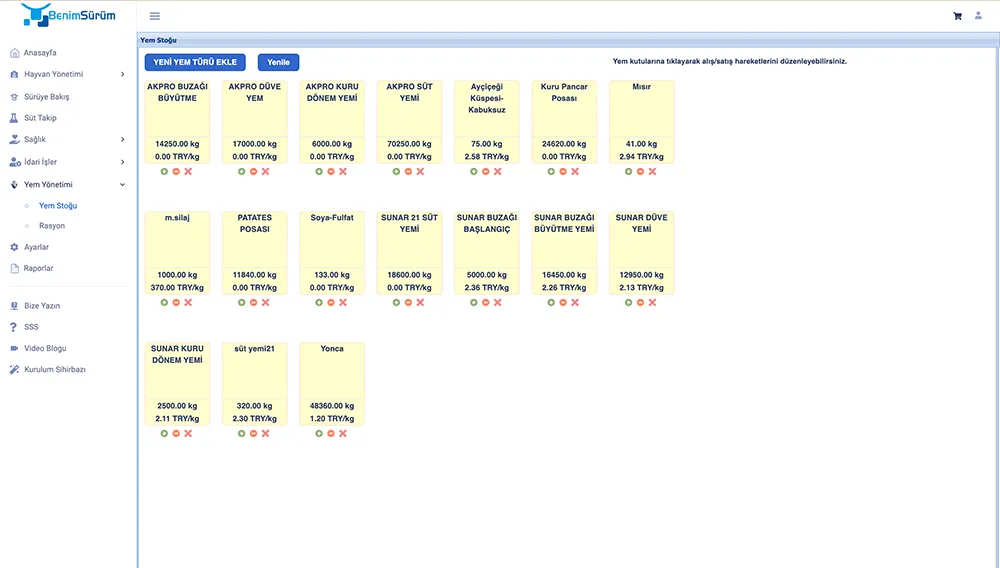Click green plus icon under SUNAR DÜVE YEMİ
The height and width of the screenshot is (568, 1000).
point(629,302)
